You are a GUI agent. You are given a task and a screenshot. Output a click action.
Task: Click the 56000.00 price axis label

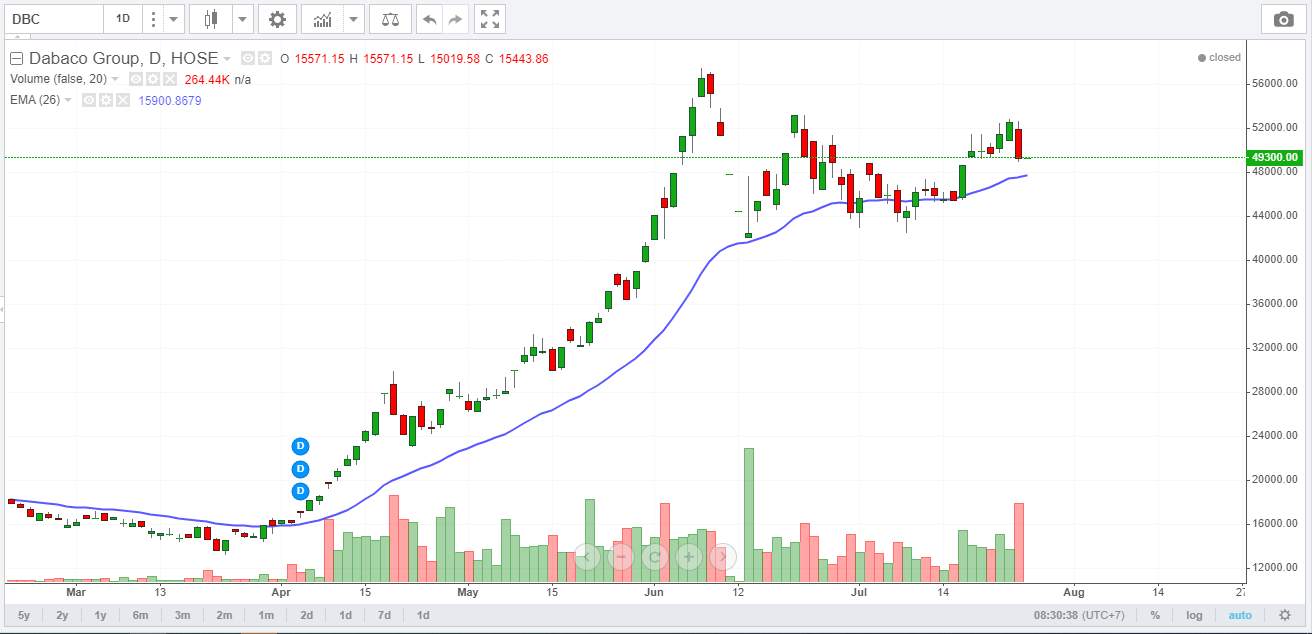click(x=1274, y=84)
